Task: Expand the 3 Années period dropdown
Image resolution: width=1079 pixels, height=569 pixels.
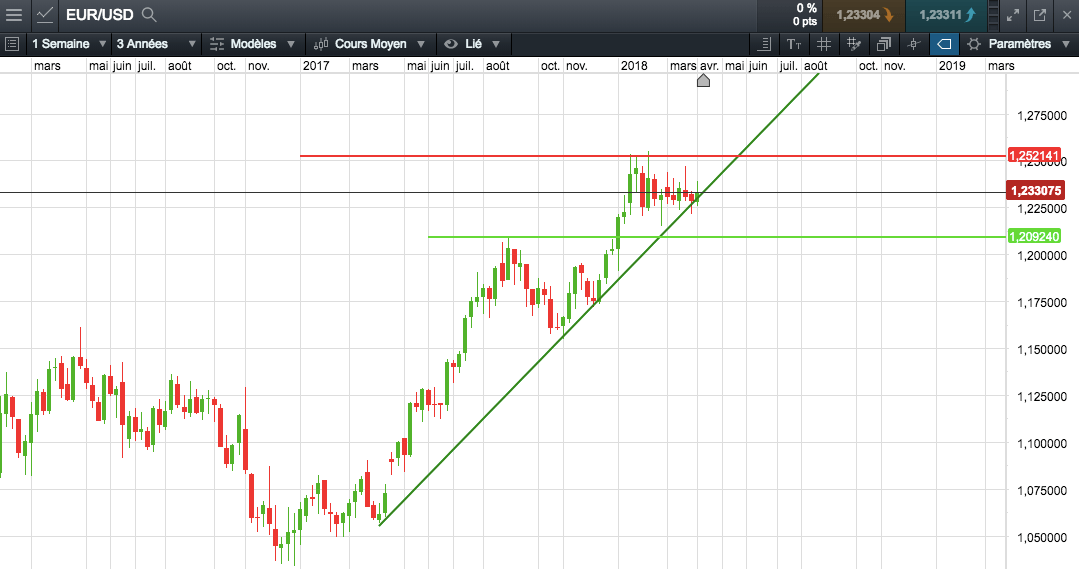Action: (x=156, y=44)
